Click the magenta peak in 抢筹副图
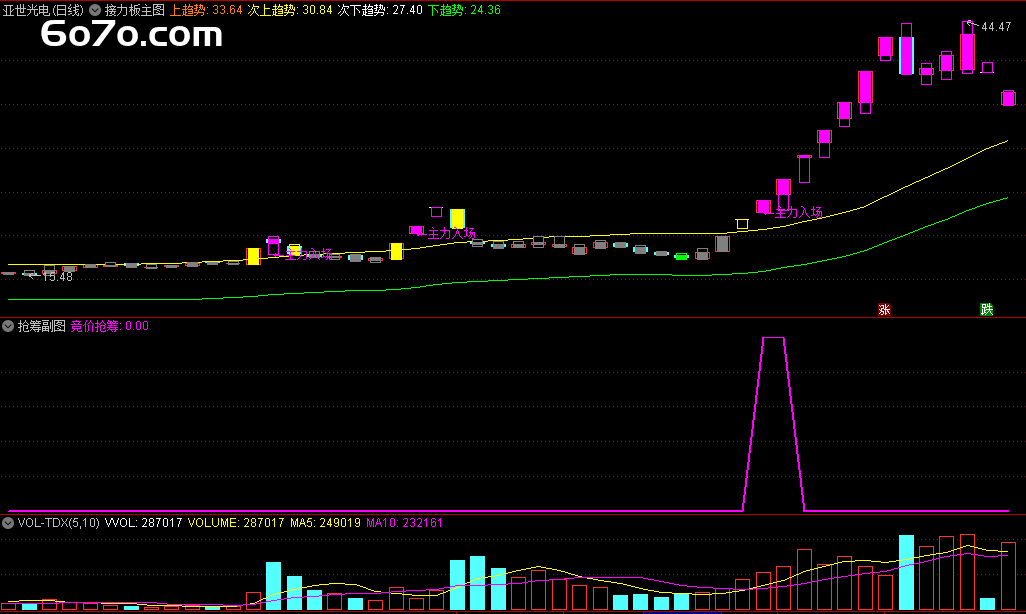Screen dimensions: 1026x614 point(773,340)
